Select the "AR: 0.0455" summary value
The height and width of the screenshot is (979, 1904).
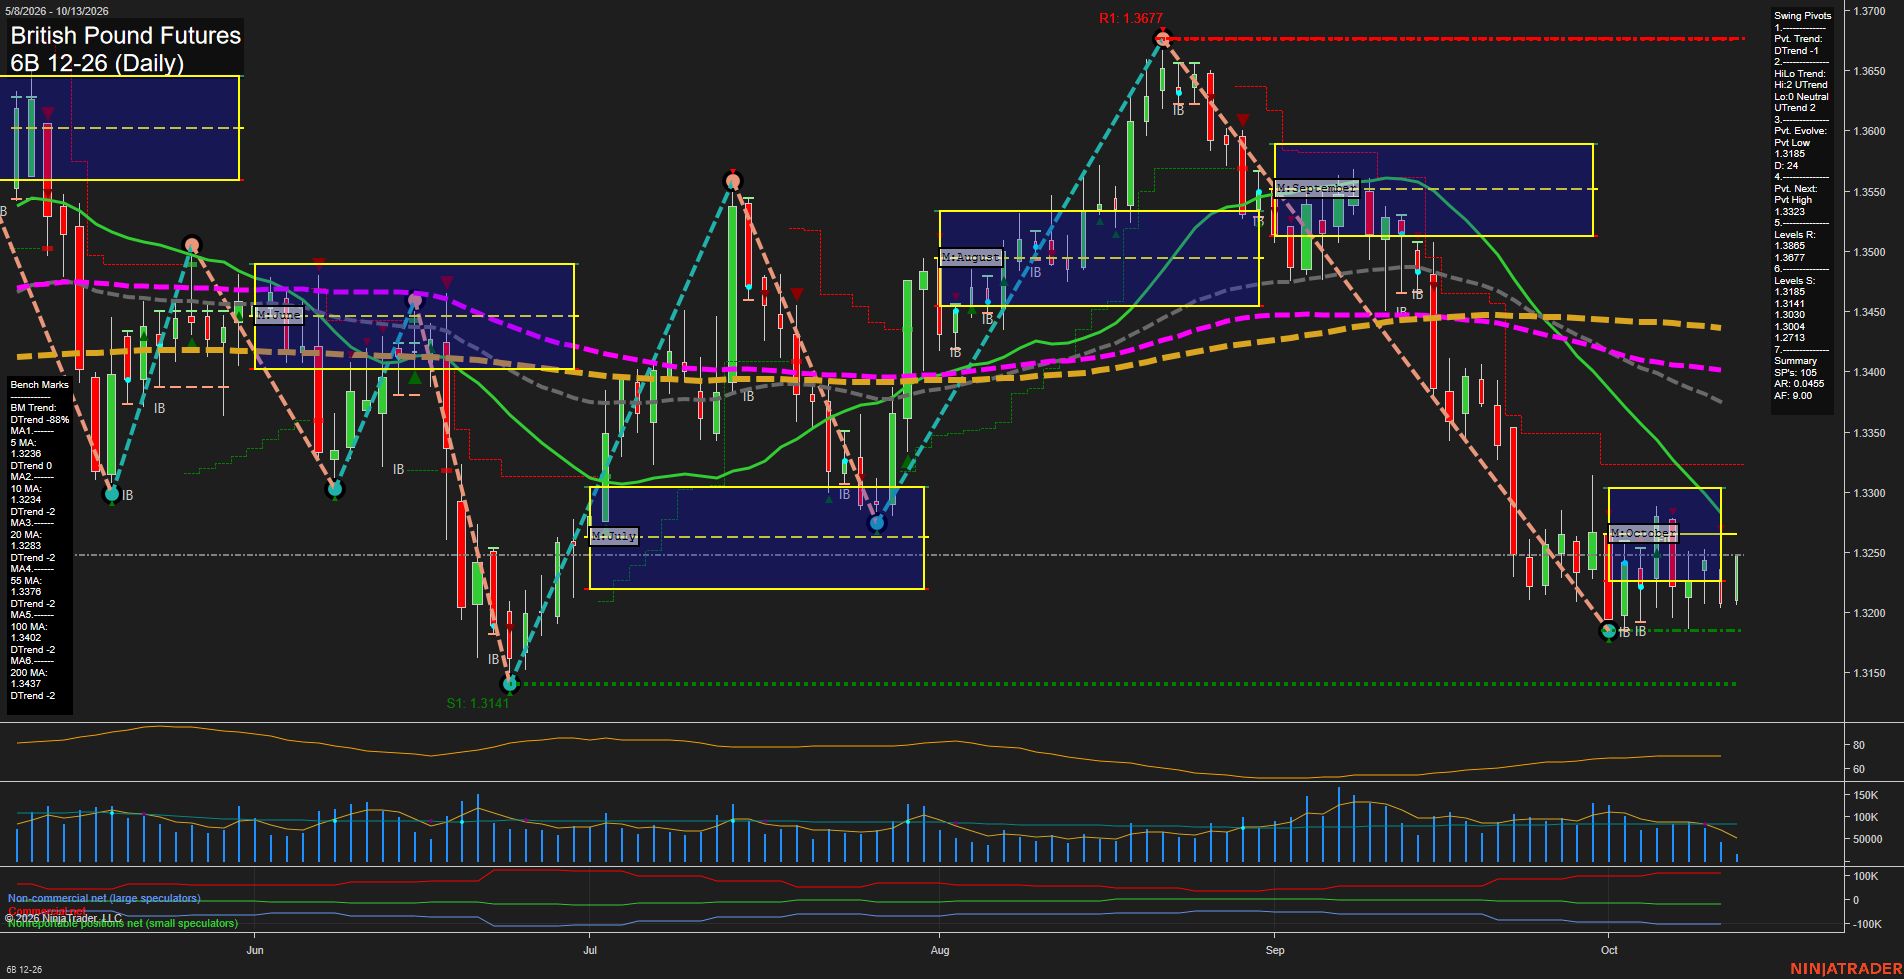[1799, 384]
